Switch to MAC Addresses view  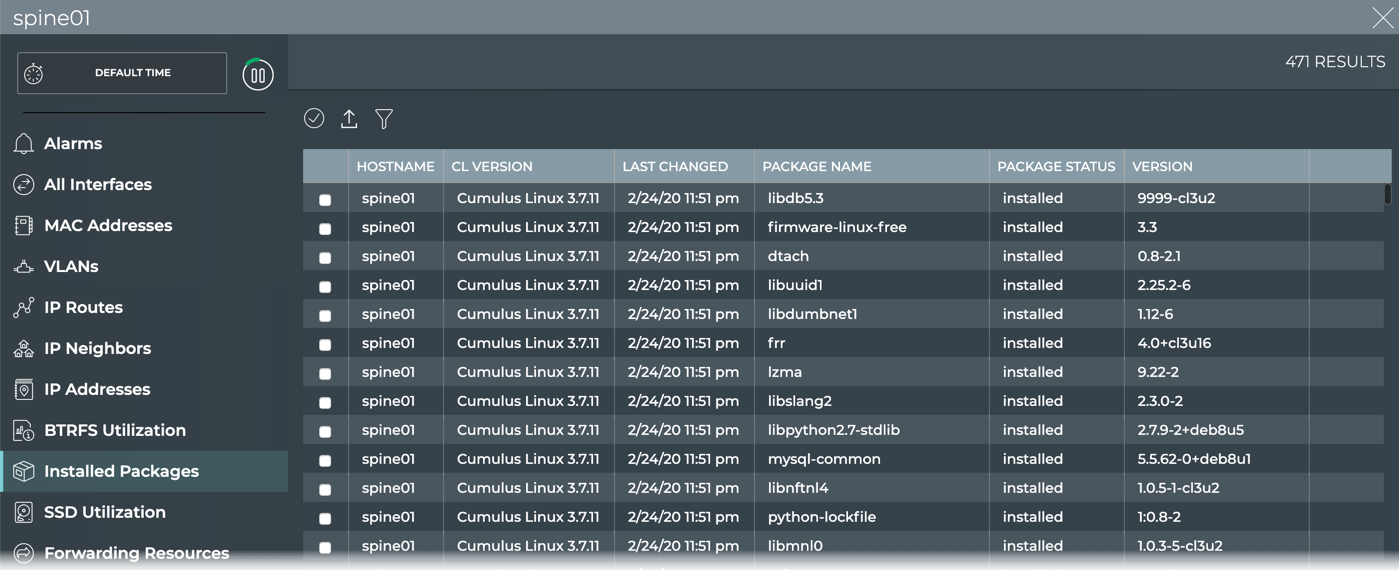pos(108,226)
